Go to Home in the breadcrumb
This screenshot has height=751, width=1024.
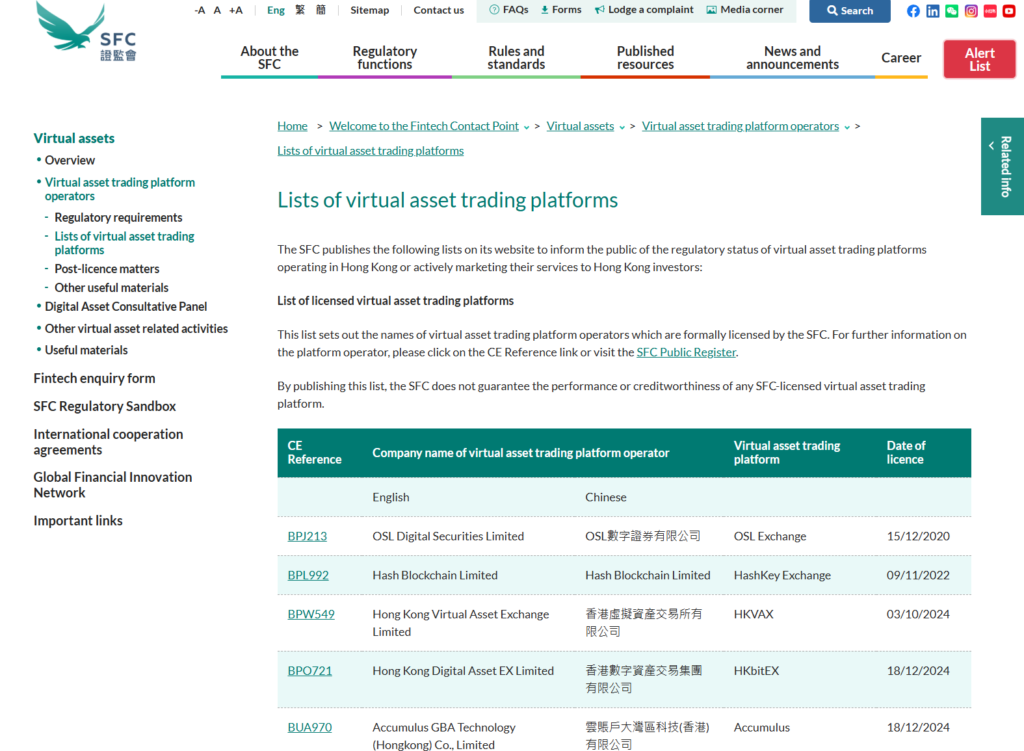point(292,126)
